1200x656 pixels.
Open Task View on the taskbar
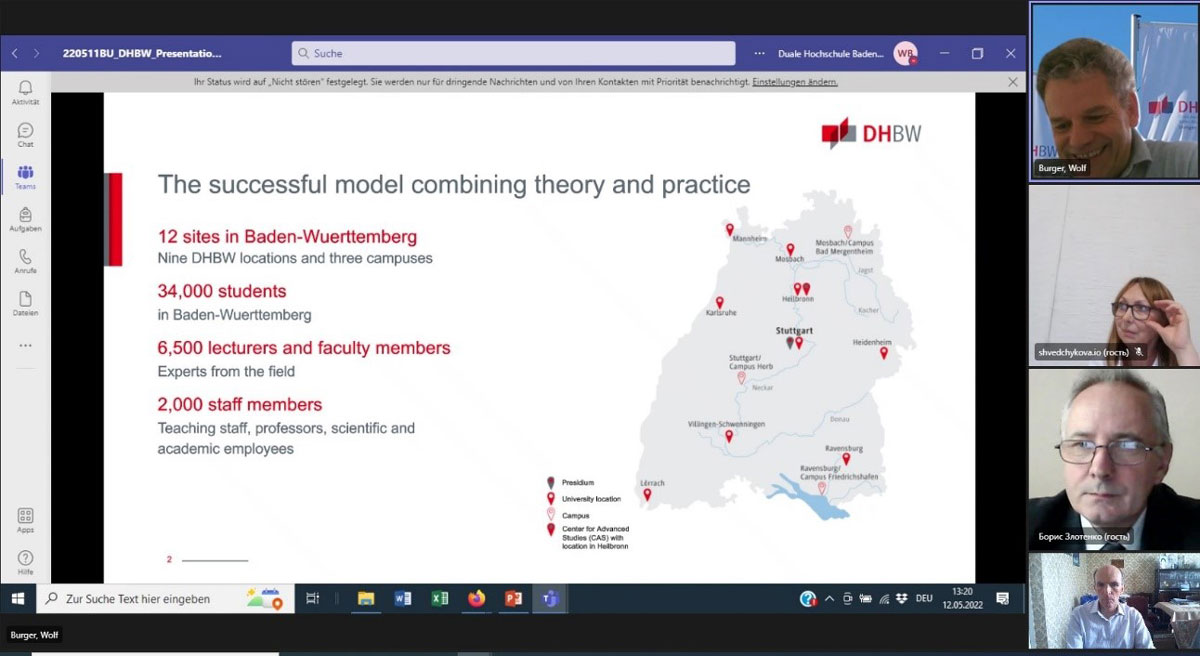click(312, 599)
